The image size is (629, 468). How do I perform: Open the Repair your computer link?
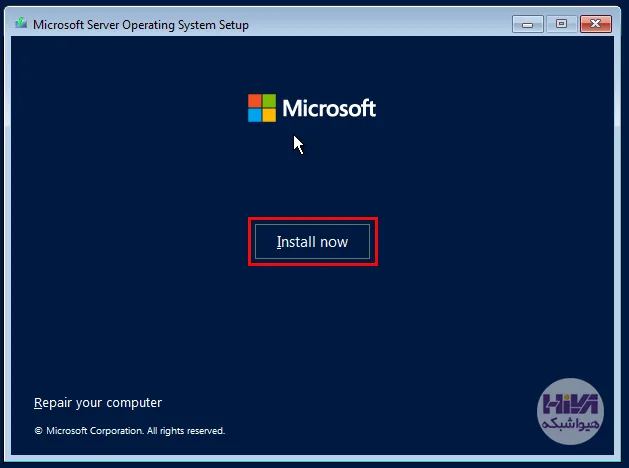(x=98, y=403)
